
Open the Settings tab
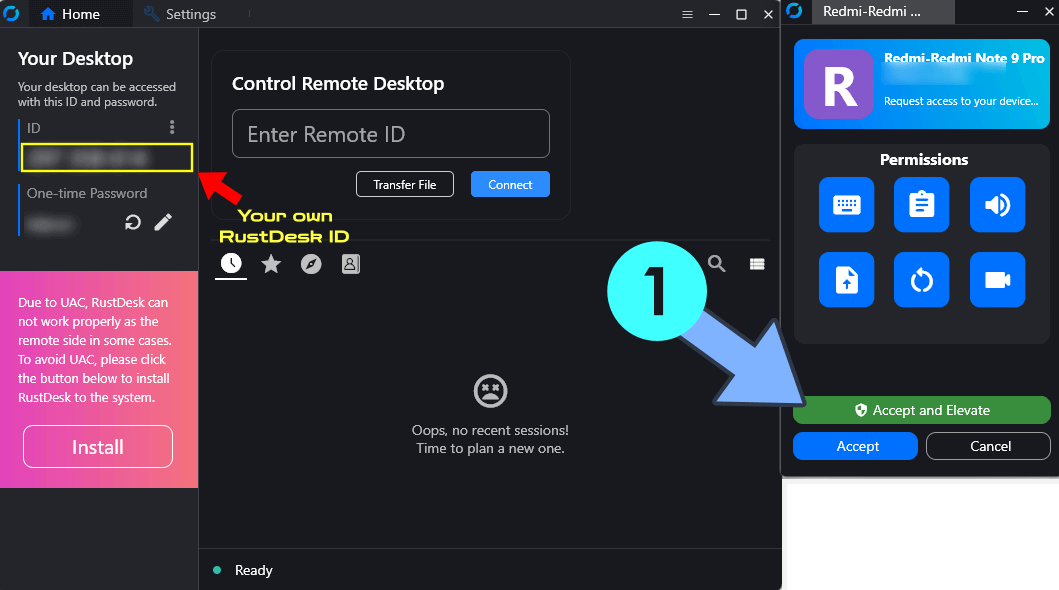180,14
